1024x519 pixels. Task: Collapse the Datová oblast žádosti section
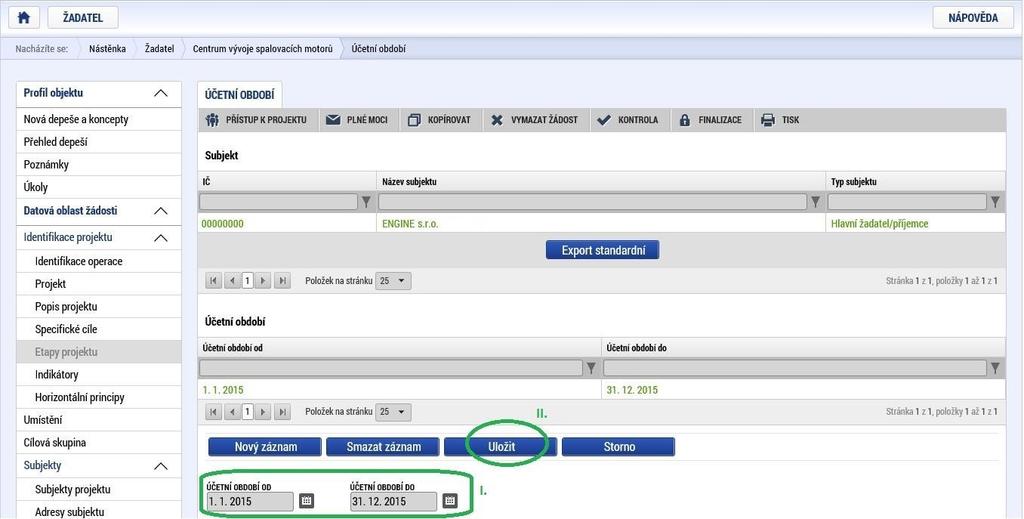161,211
